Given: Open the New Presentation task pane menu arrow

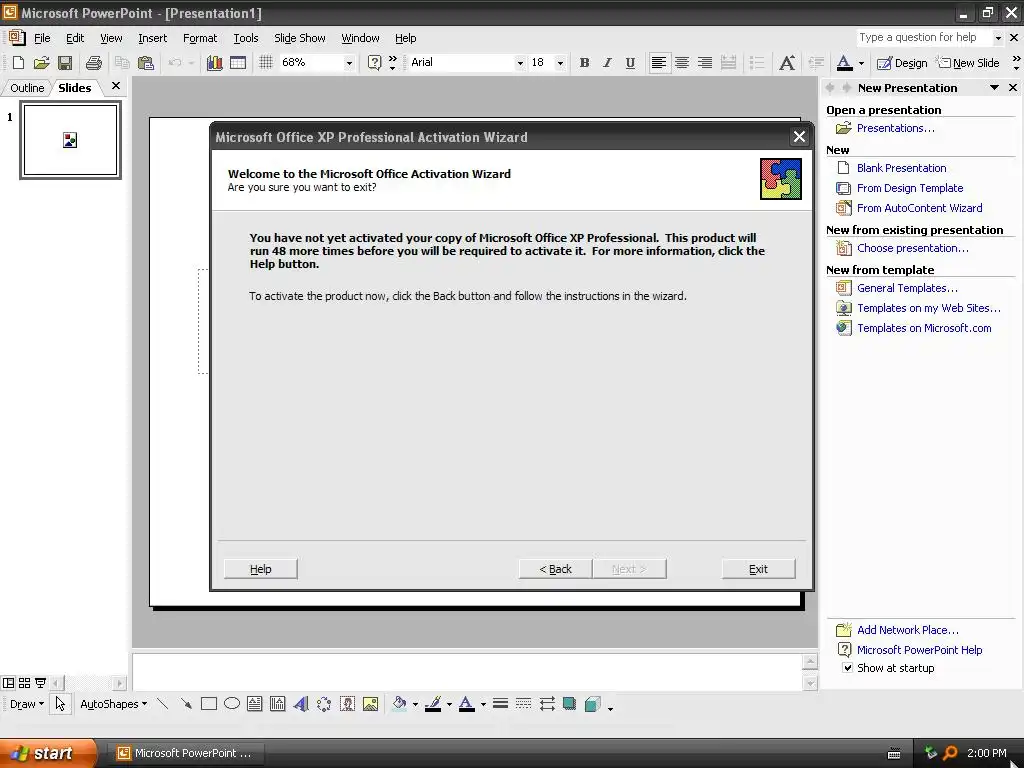Looking at the screenshot, I should pyautogui.click(x=994, y=88).
